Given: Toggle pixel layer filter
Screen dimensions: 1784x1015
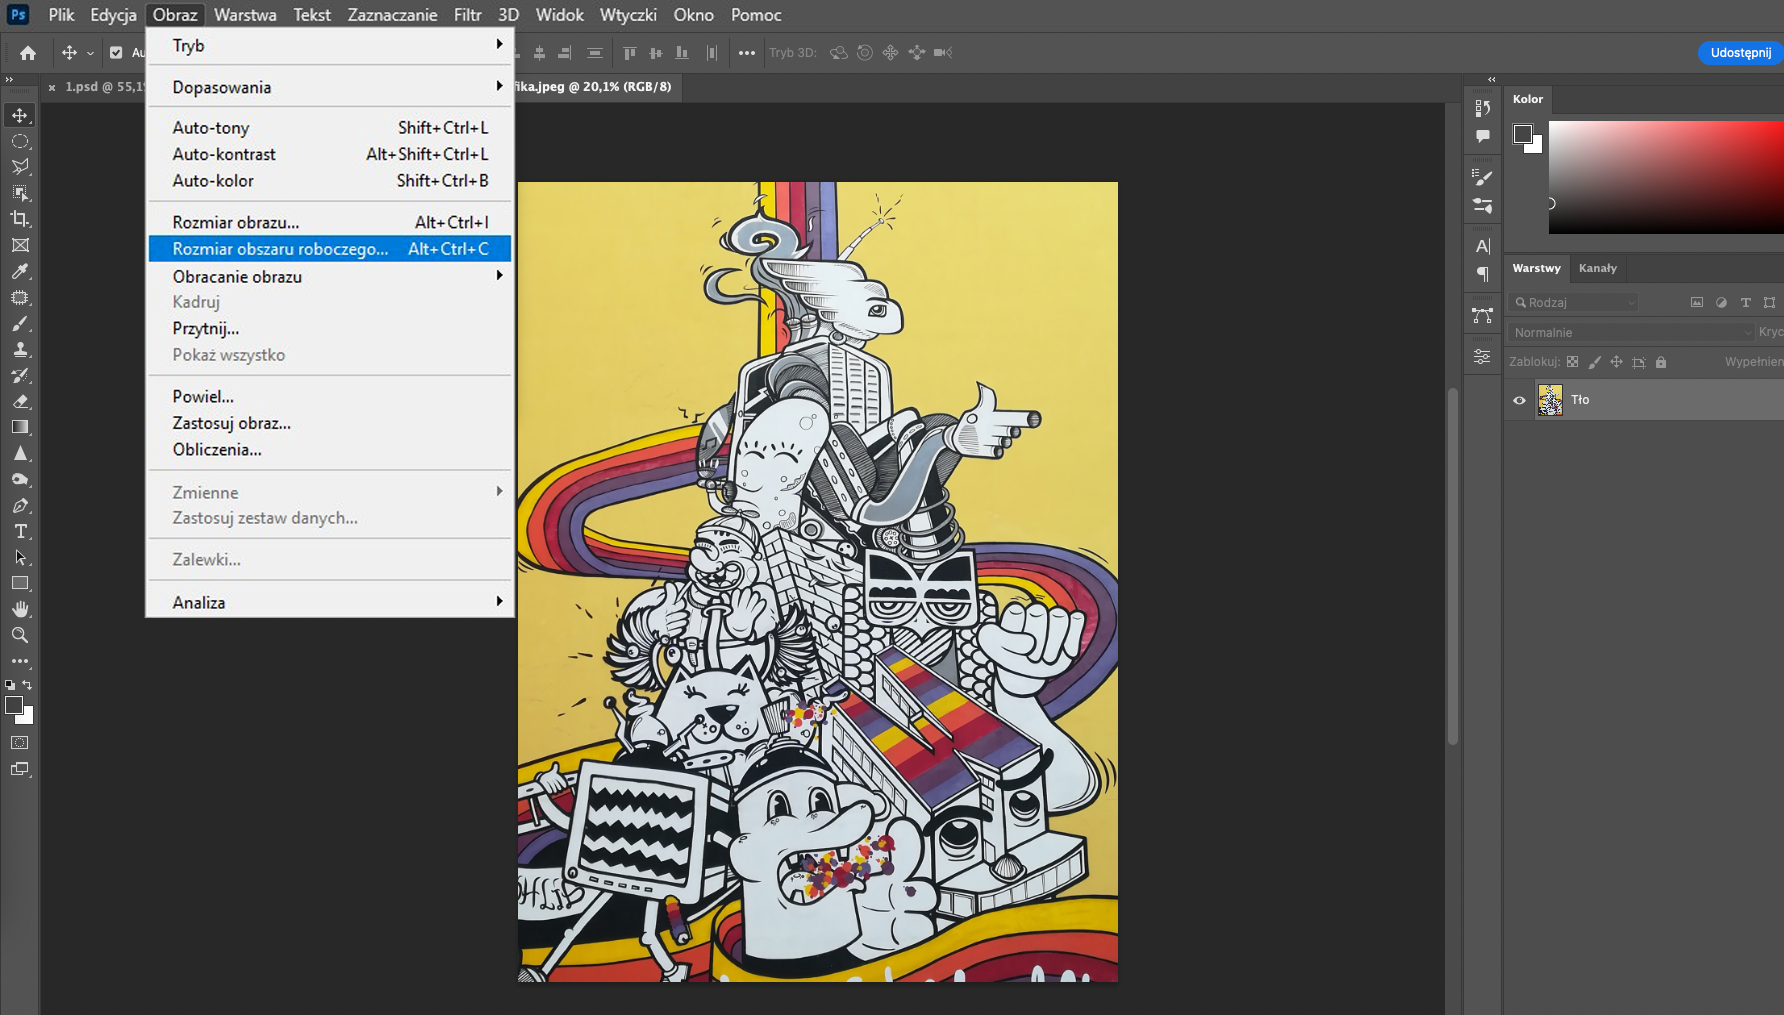Looking at the screenshot, I should (1697, 302).
